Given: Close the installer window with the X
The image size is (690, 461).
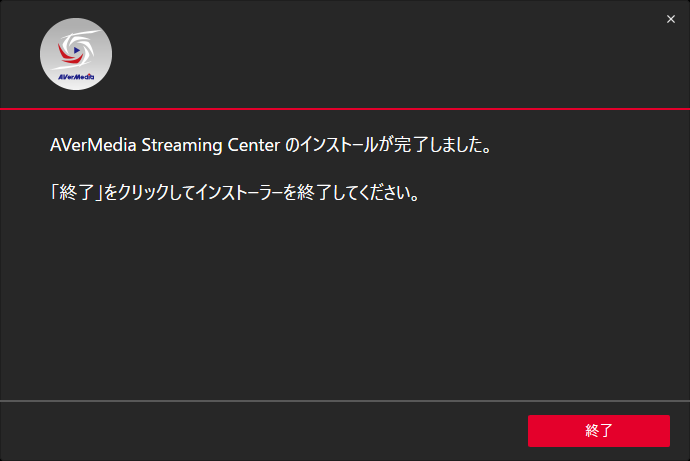Looking at the screenshot, I should (671, 19).
